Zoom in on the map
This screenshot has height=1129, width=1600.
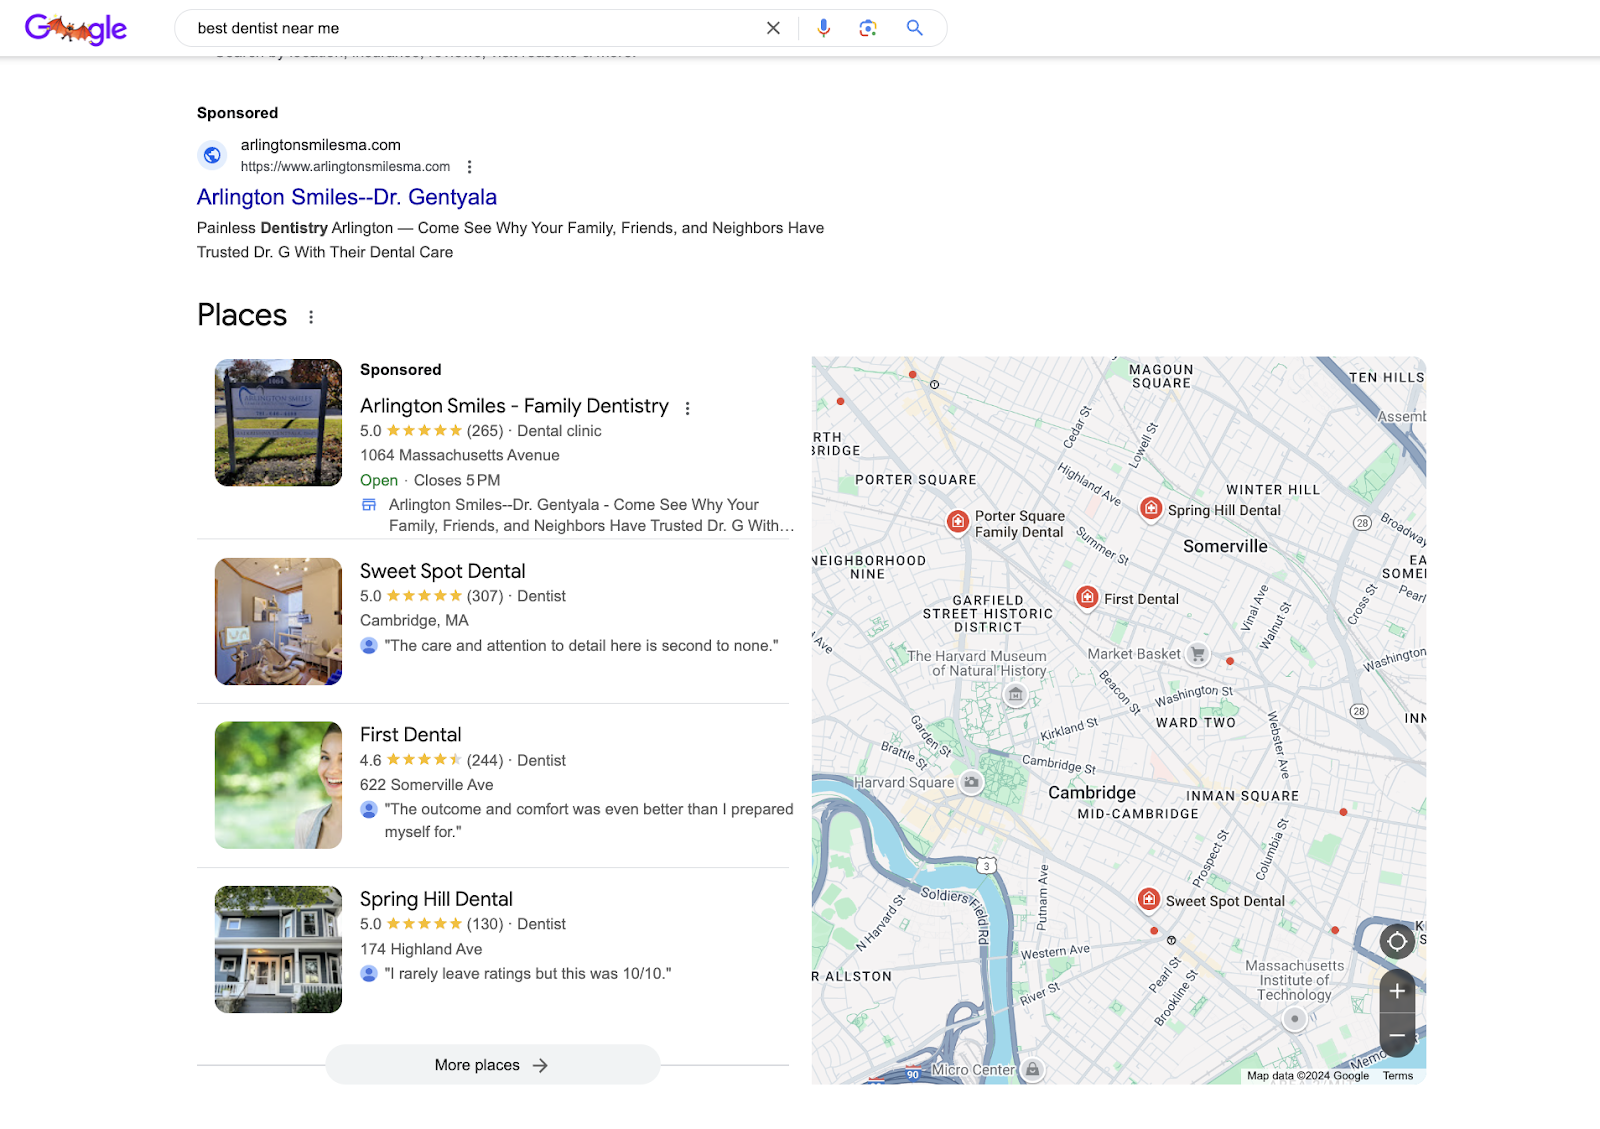pyautogui.click(x=1397, y=991)
